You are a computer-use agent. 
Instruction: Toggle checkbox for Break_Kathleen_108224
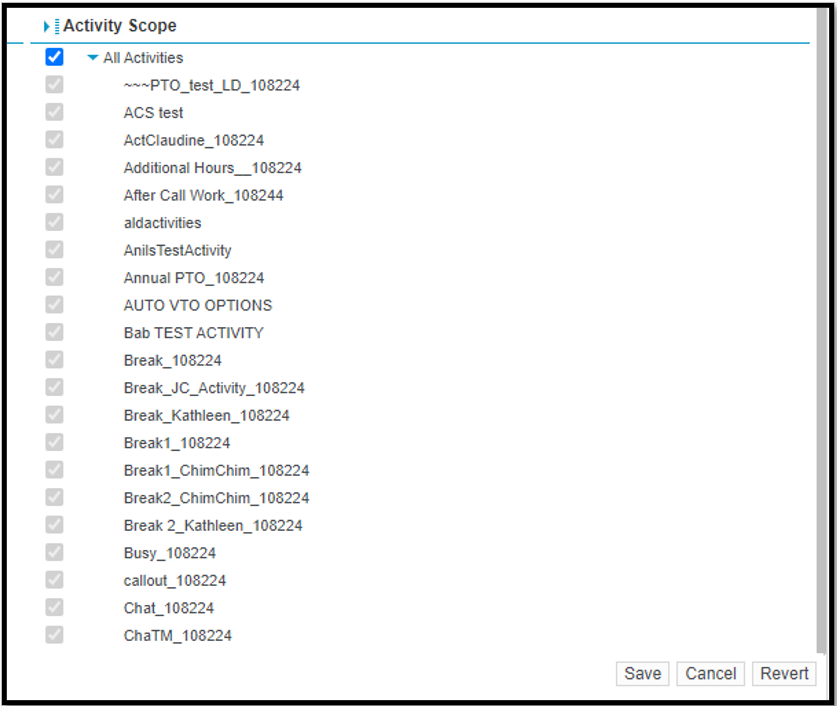click(54, 415)
